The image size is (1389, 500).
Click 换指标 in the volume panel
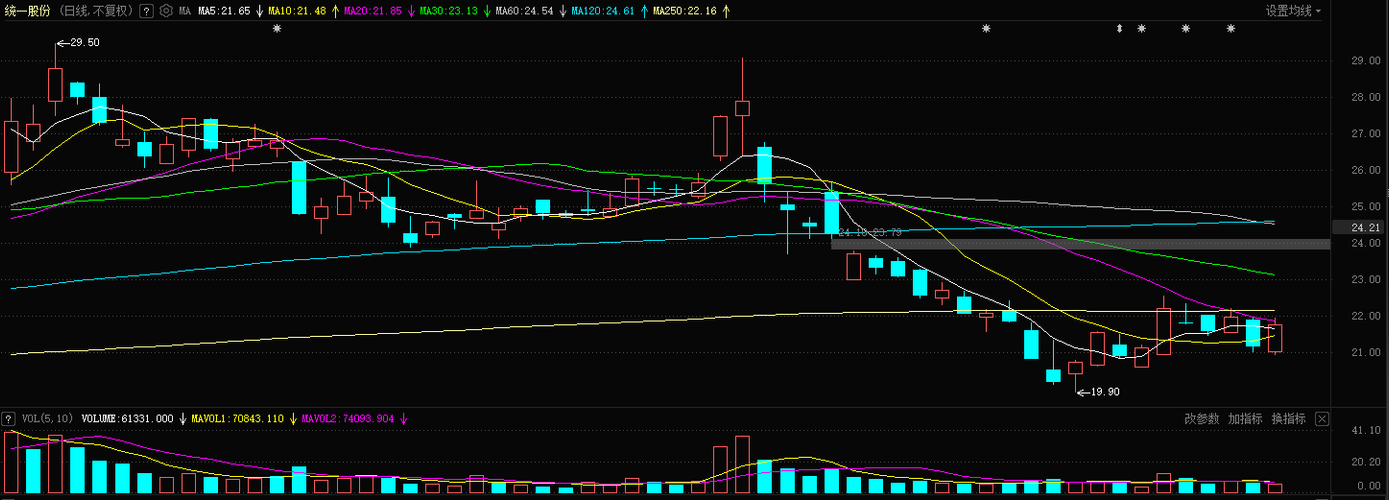1288,419
